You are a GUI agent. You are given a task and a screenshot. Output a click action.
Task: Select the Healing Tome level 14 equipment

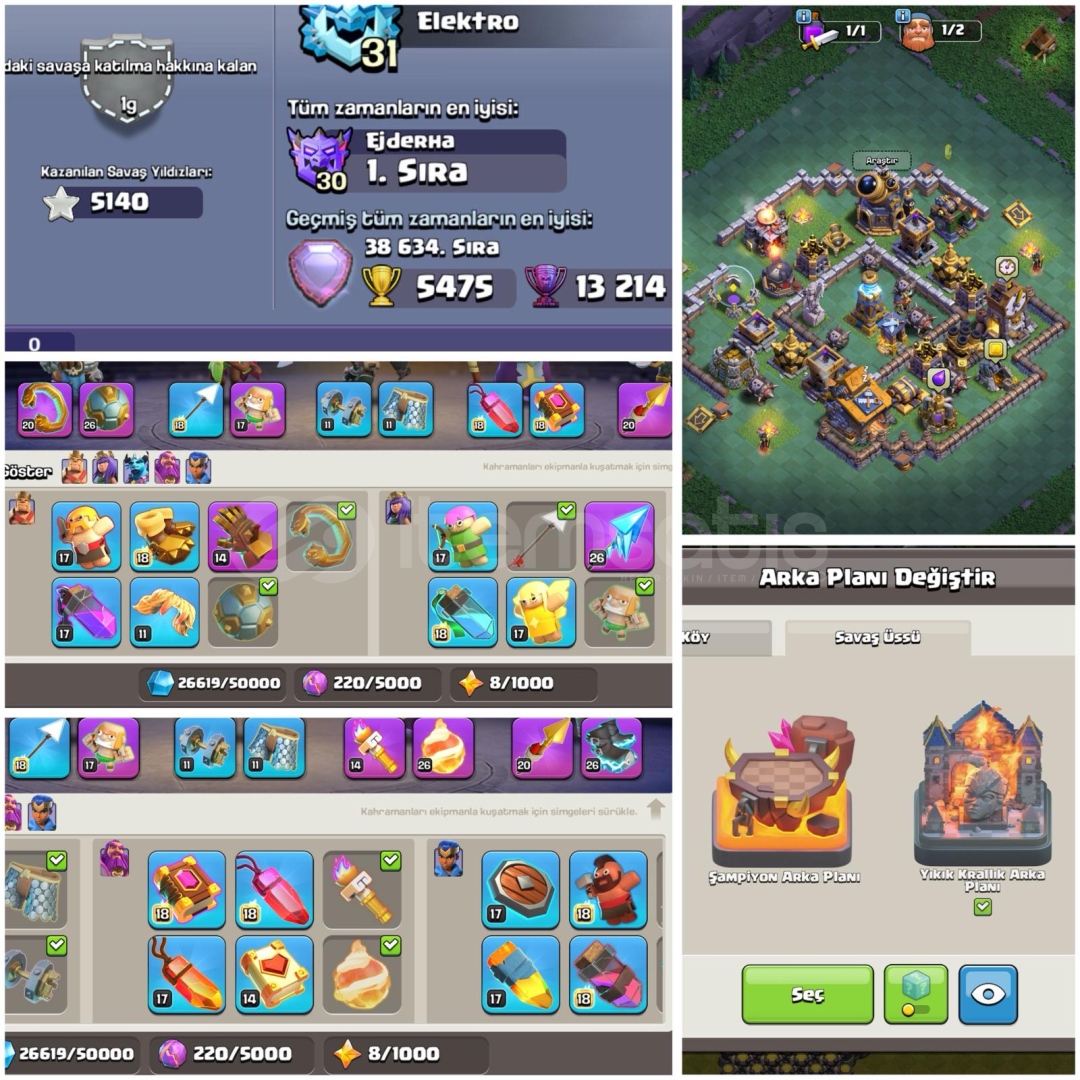click(x=274, y=975)
